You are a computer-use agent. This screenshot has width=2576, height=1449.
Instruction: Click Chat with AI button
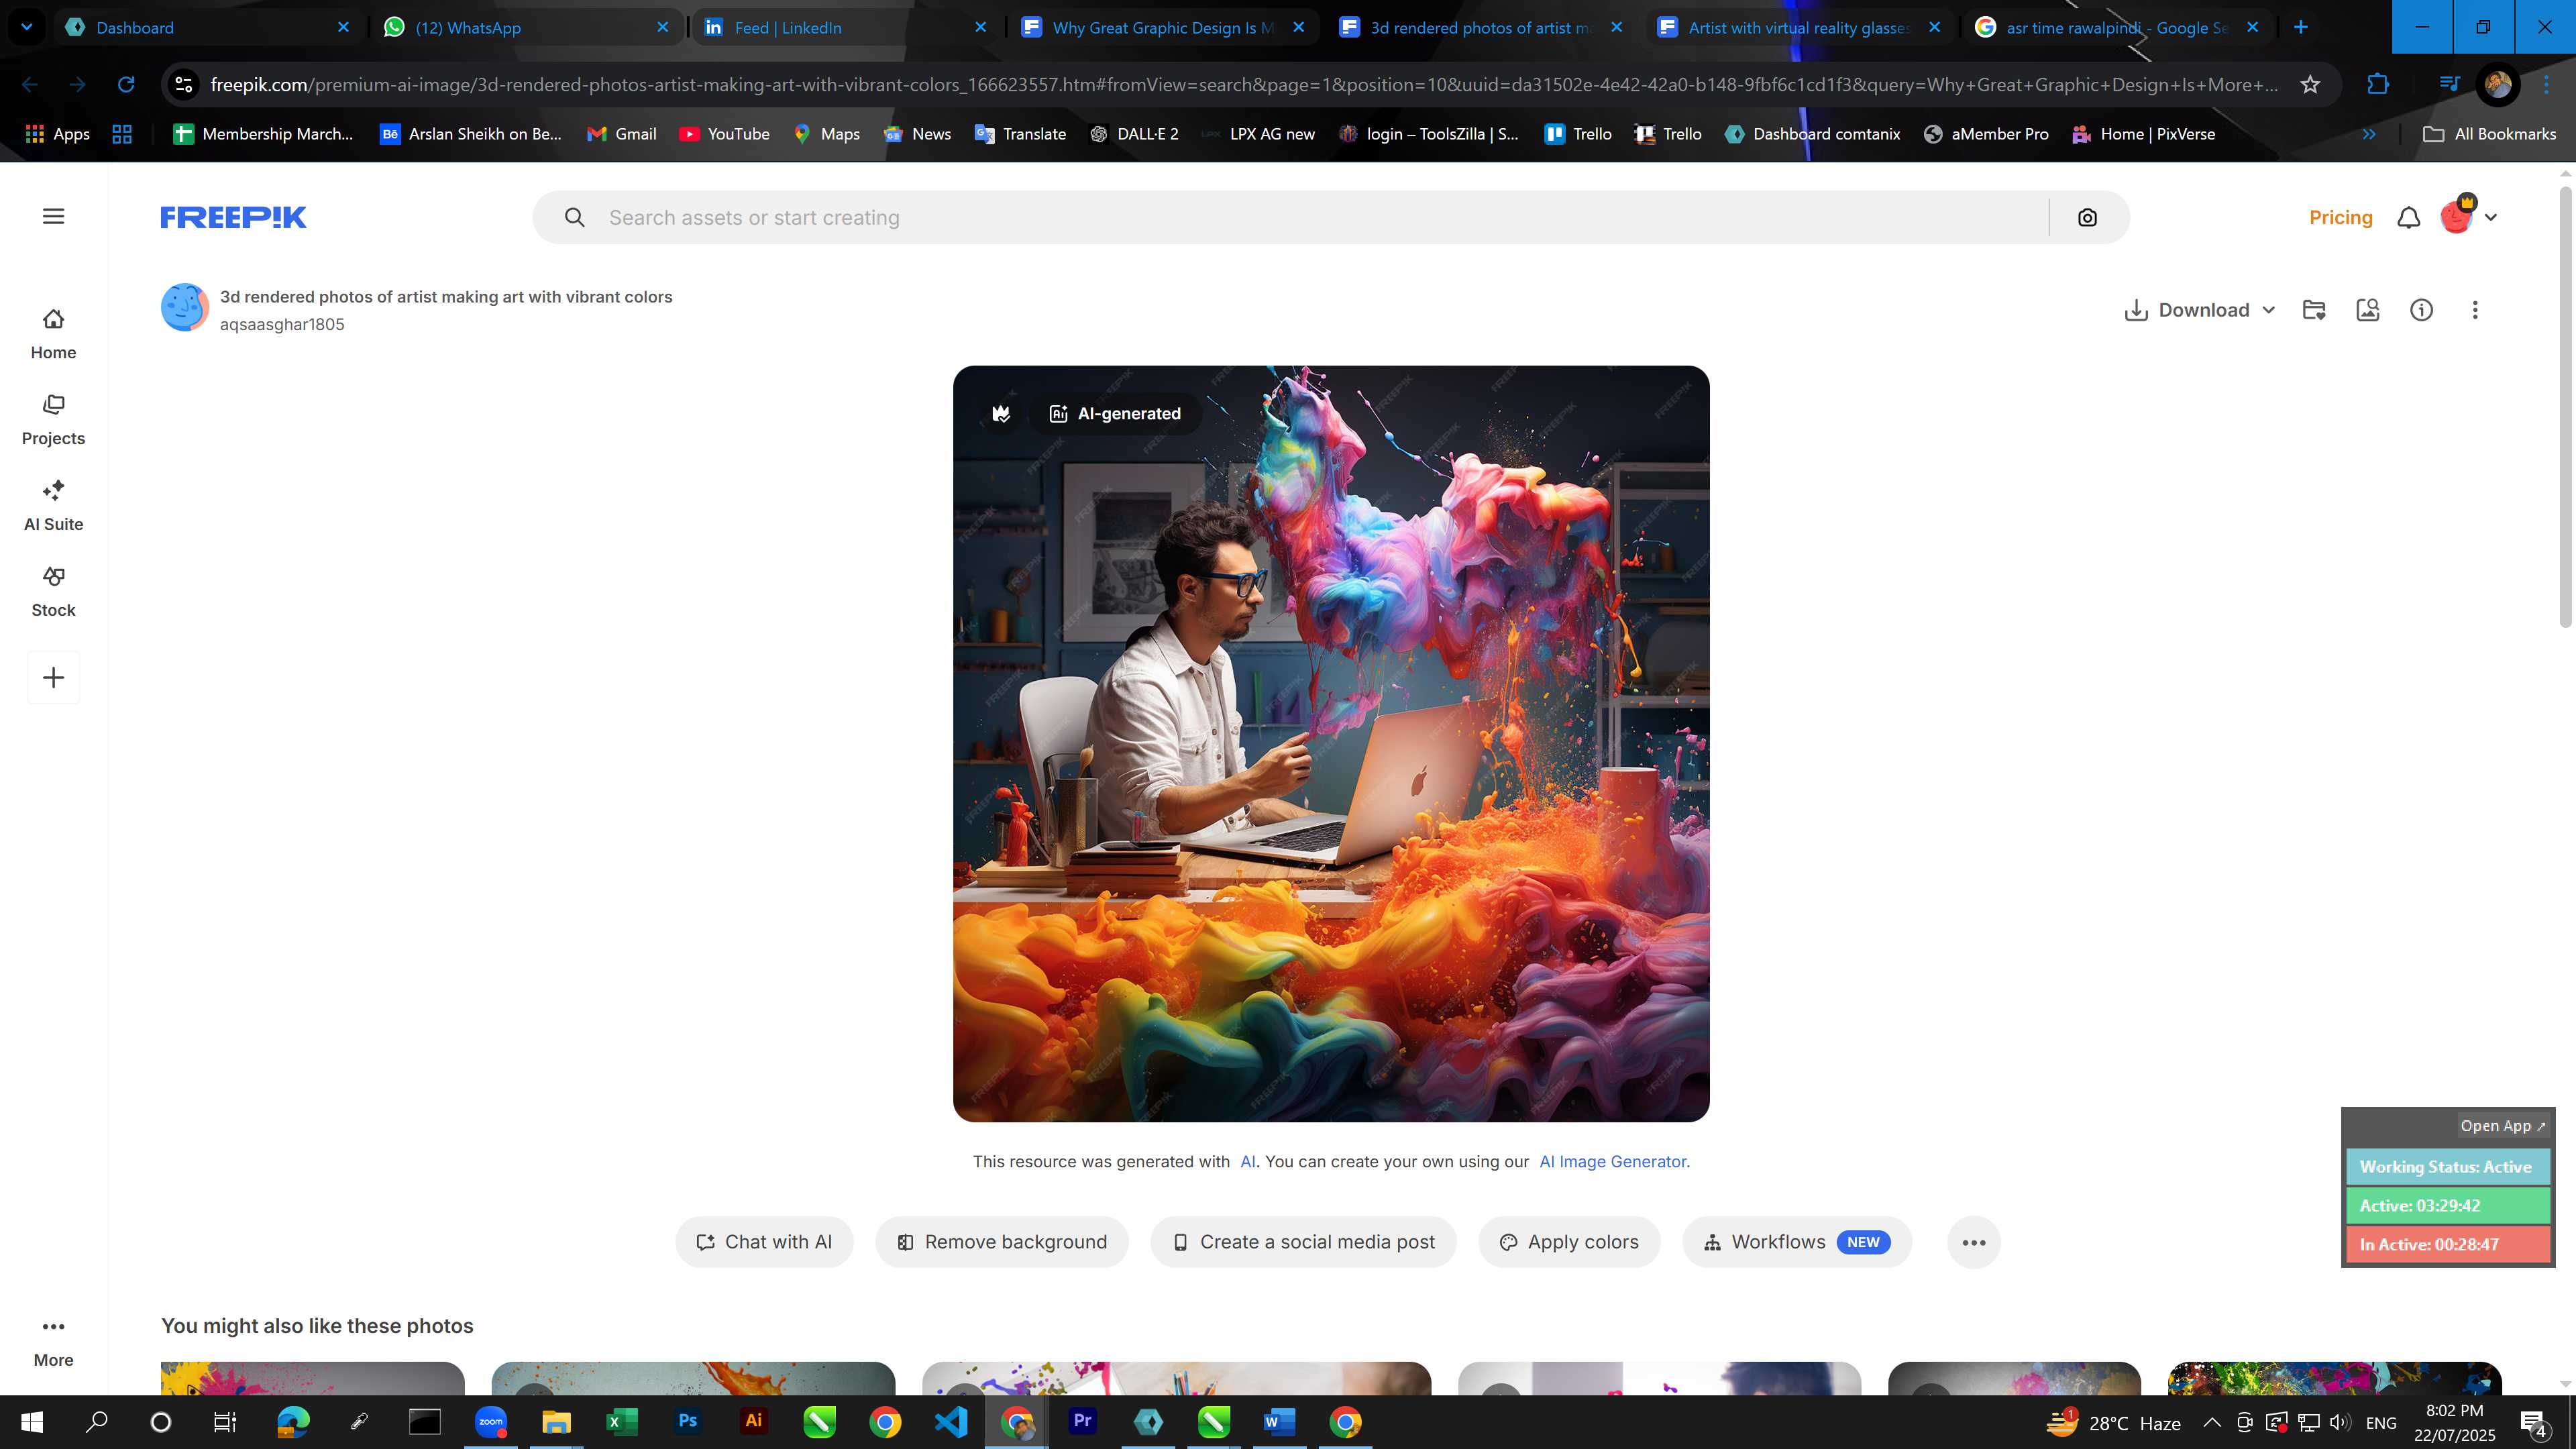click(x=764, y=1242)
